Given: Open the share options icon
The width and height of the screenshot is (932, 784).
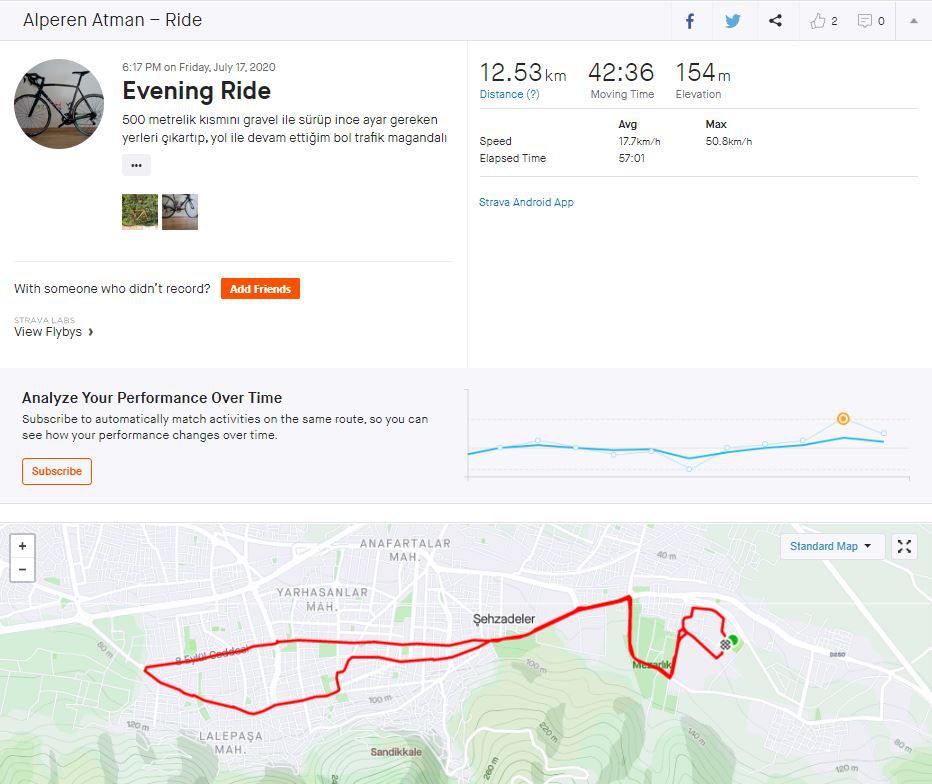Looking at the screenshot, I should 775,21.
